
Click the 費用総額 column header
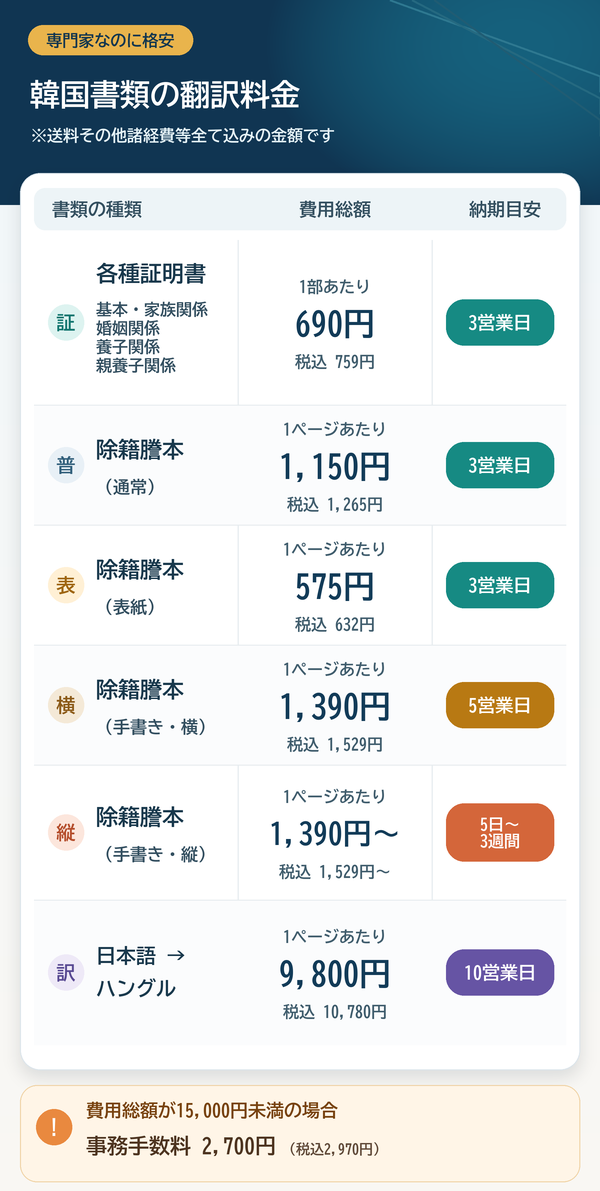[x=335, y=210]
